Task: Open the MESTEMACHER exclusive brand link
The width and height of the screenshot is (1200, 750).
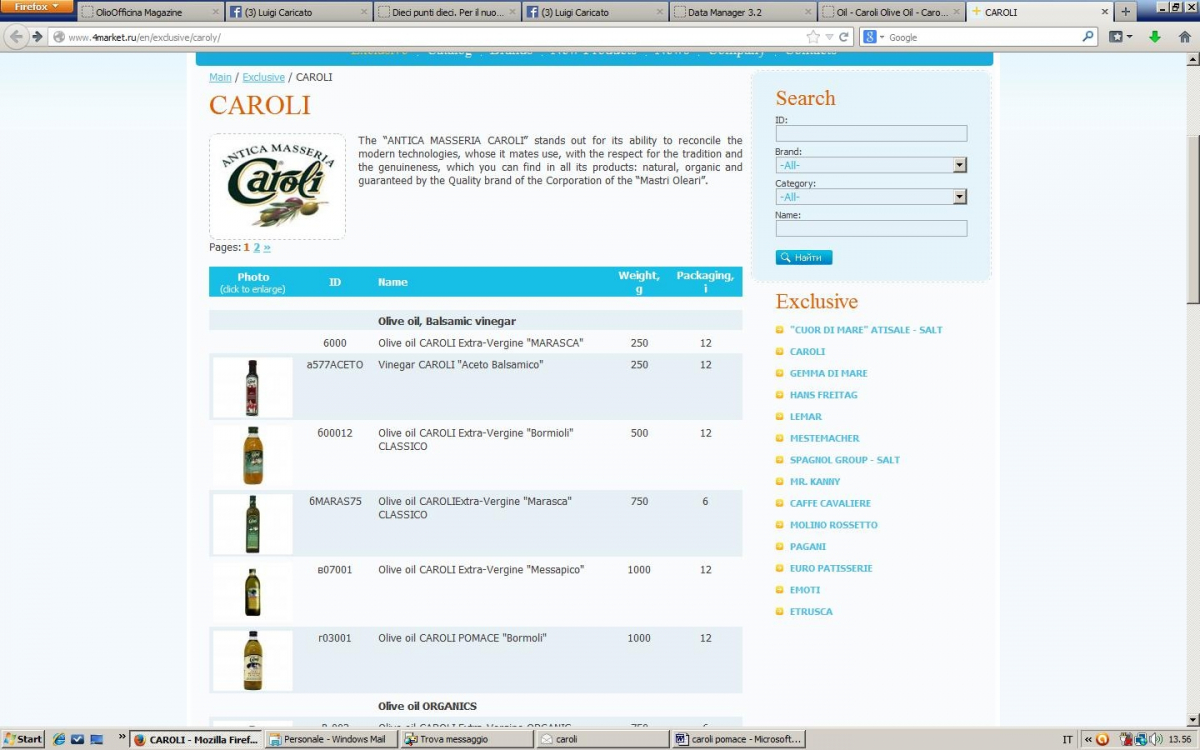Action: click(824, 438)
